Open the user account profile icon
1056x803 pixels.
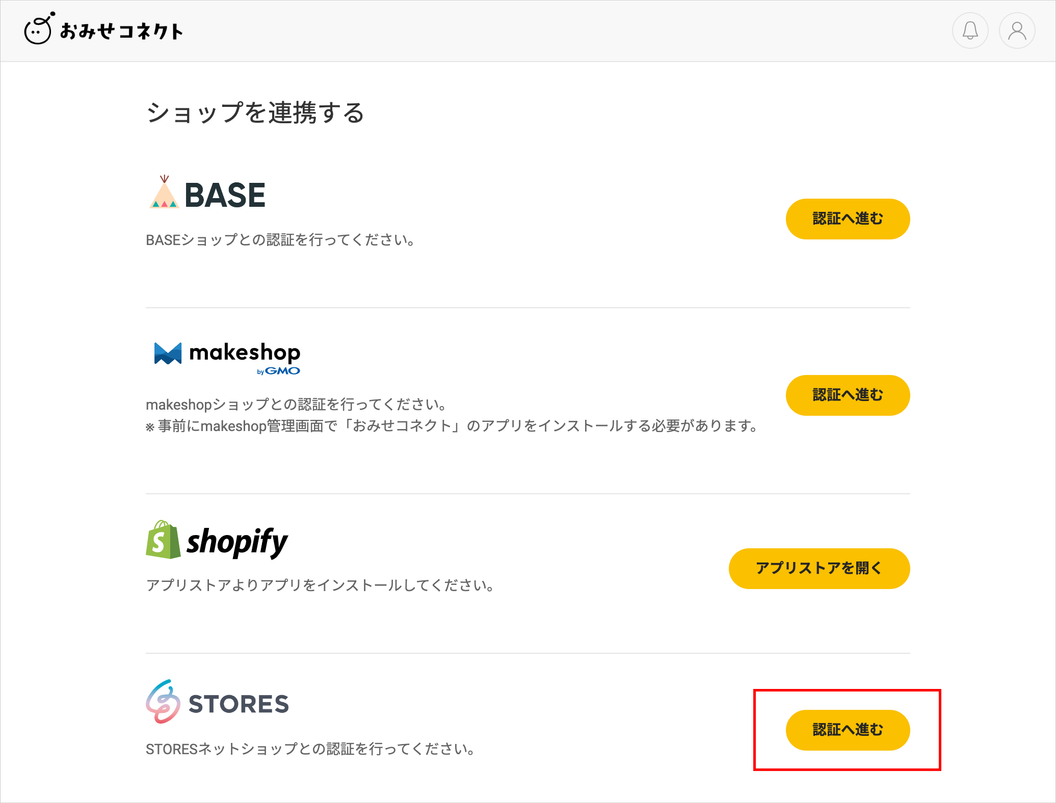coord(1017,30)
